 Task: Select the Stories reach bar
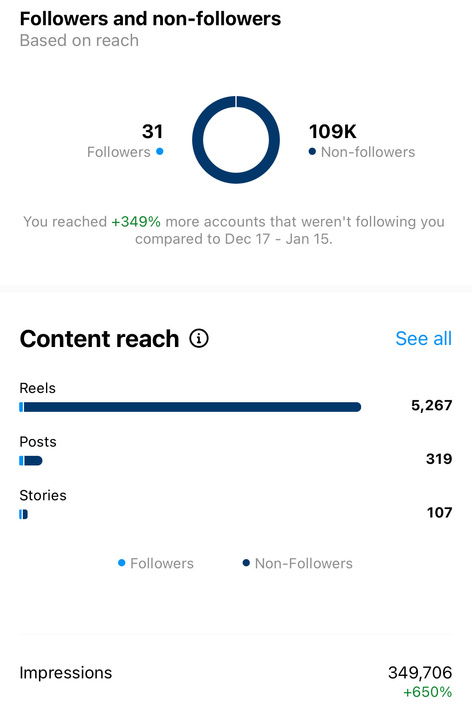tap(23, 514)
